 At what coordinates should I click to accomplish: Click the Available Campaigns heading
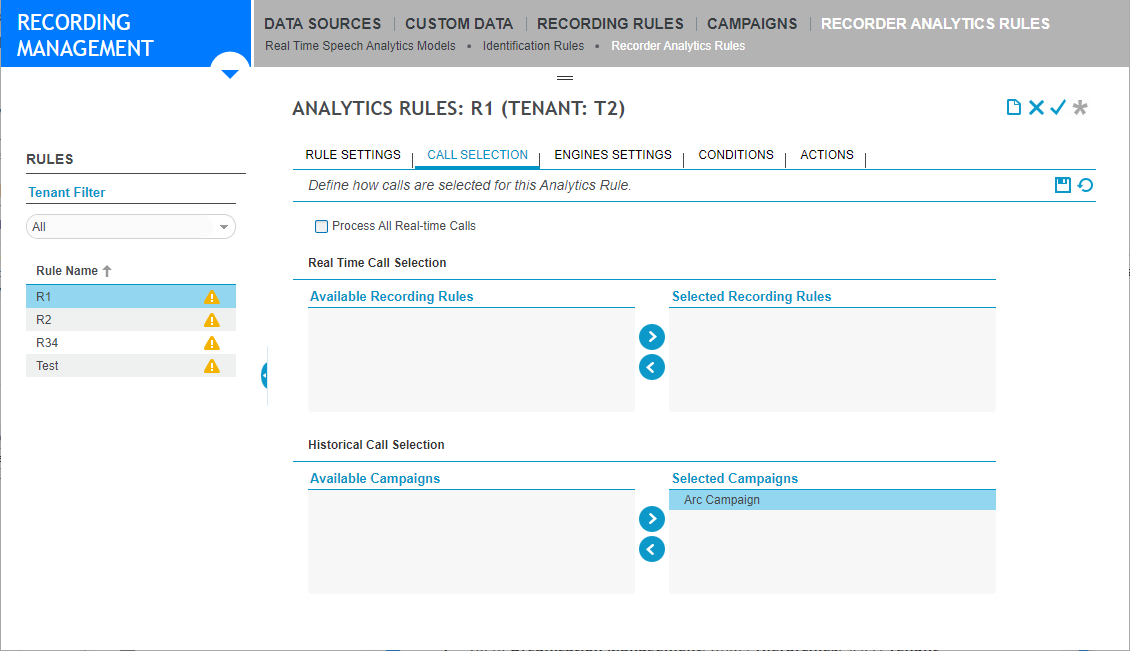click(x=375, y=479)
